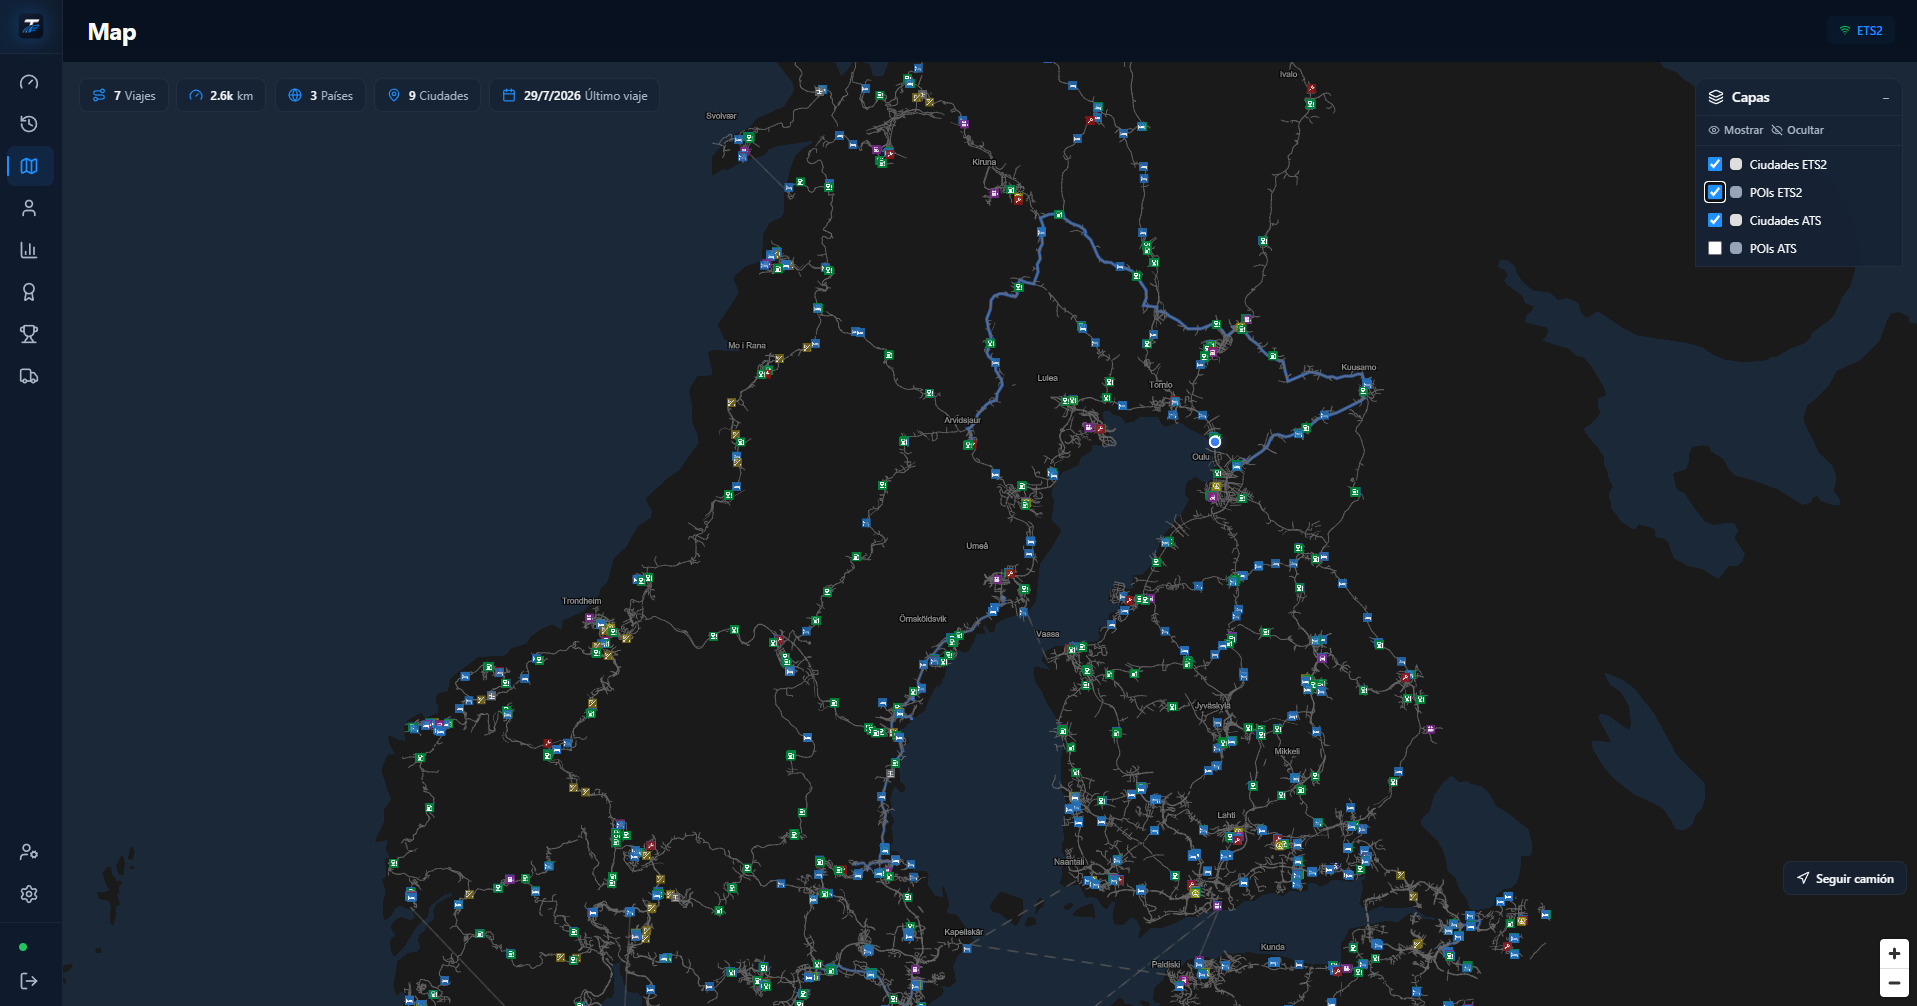The height and width of the screenshot is (1006, 1917).
Task: Click the Örnsköldsvik city label on map
Action: click(x=922, y=619)
